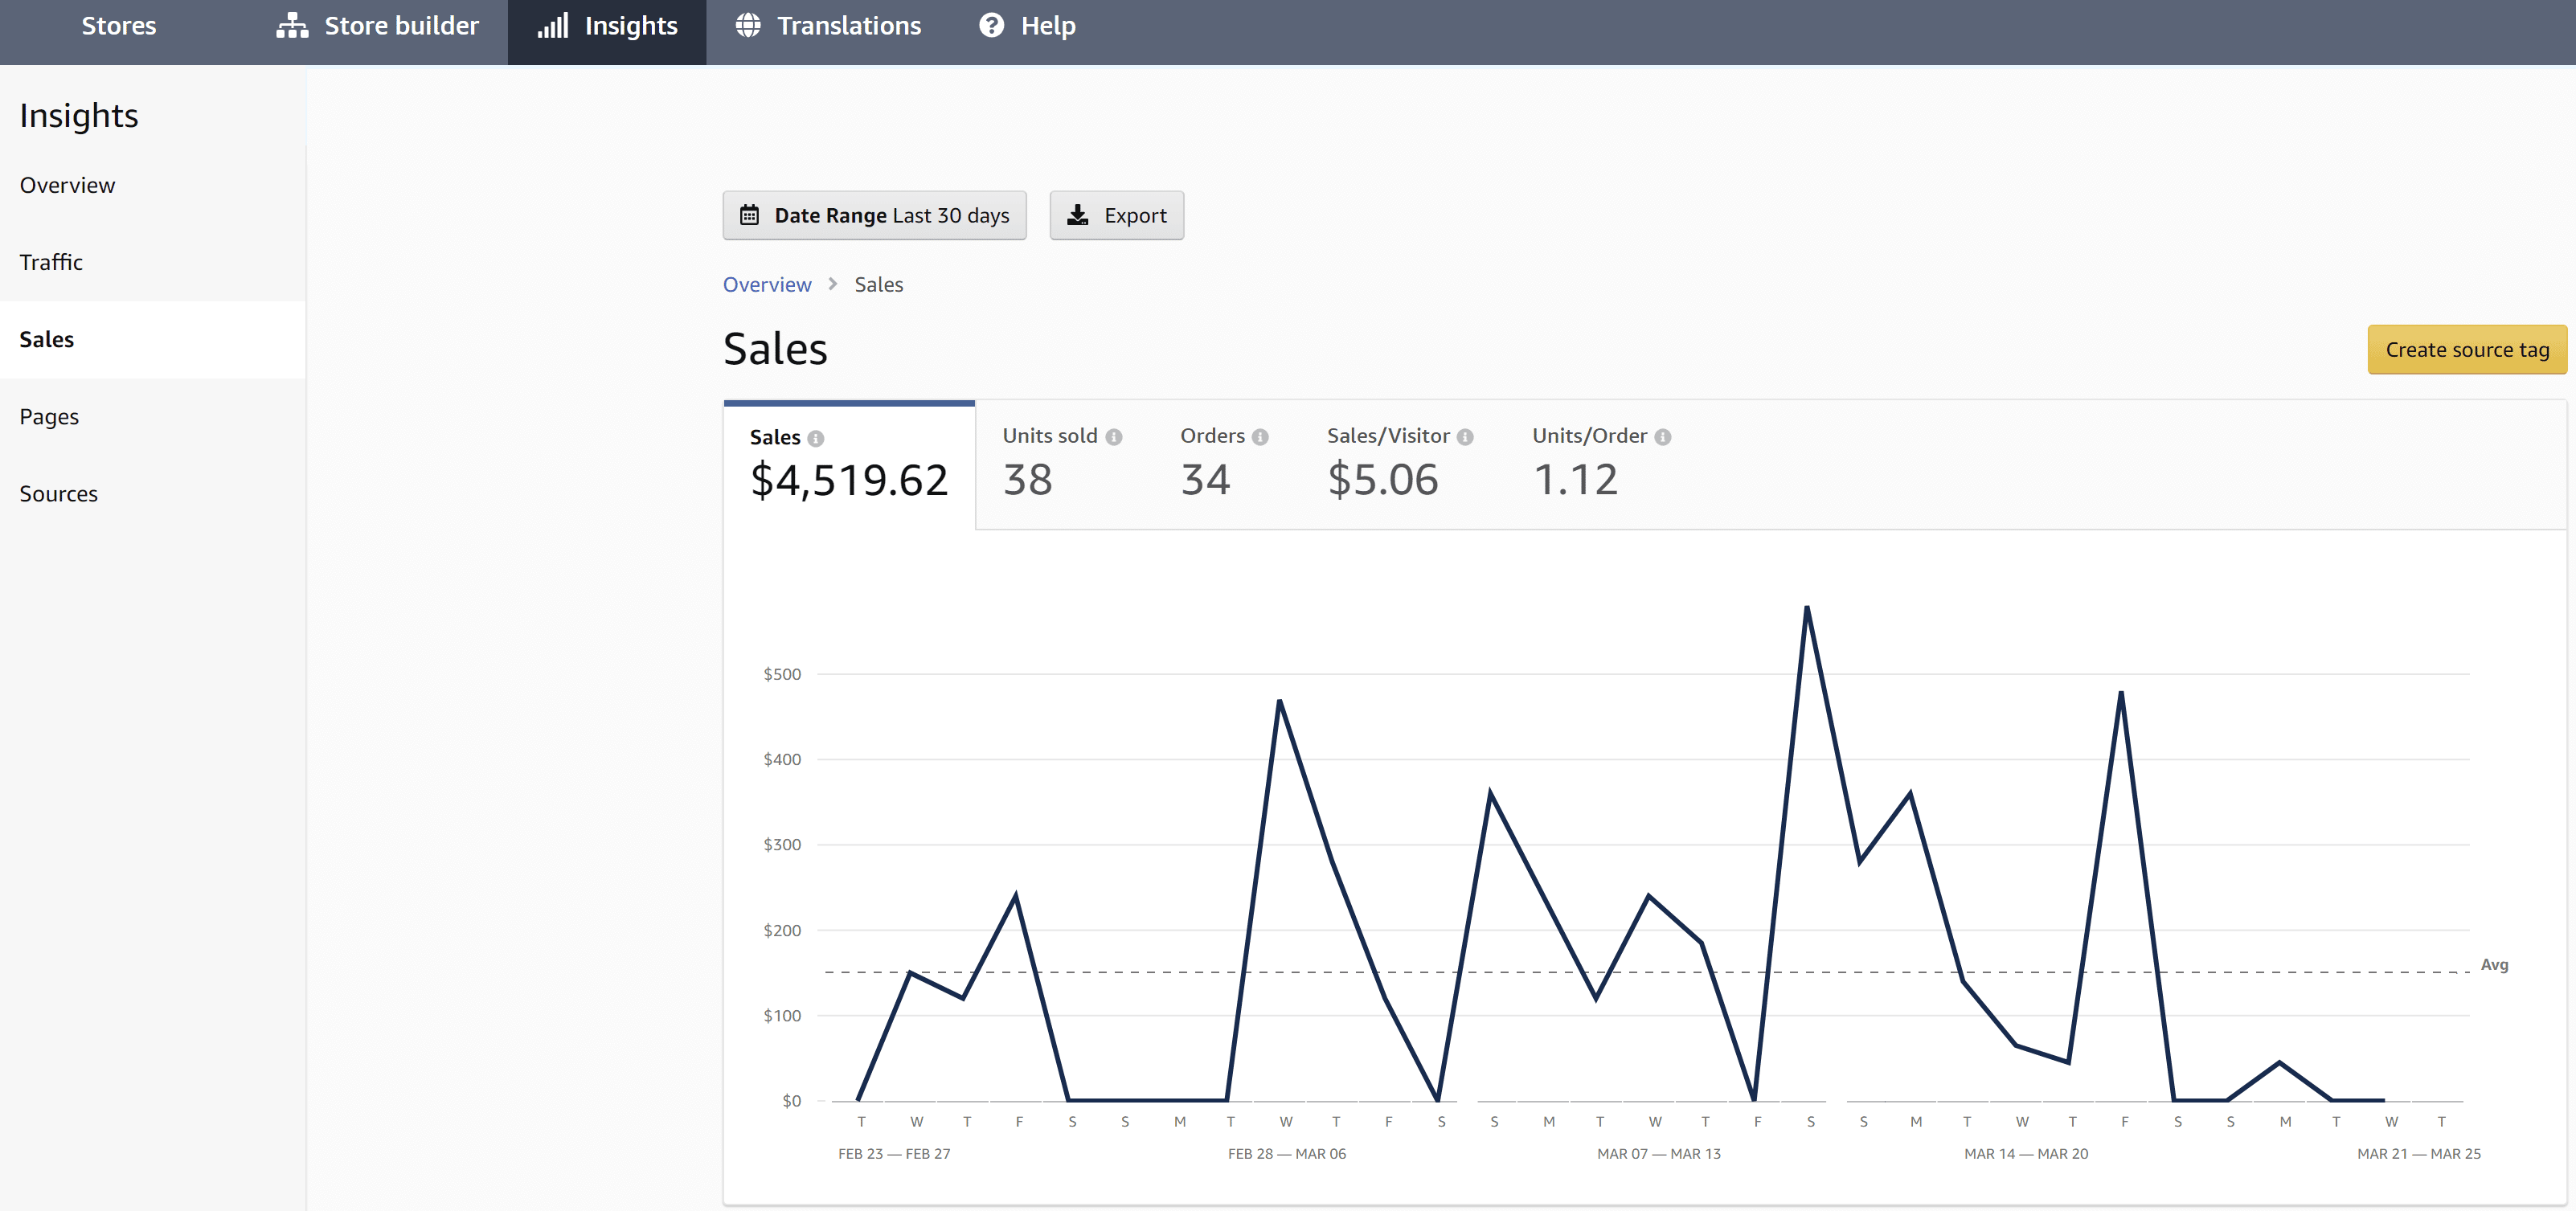This screenshot has height=1211, width=2576.
Task: Go to Stores in top navigation
Action: (118, 26)
